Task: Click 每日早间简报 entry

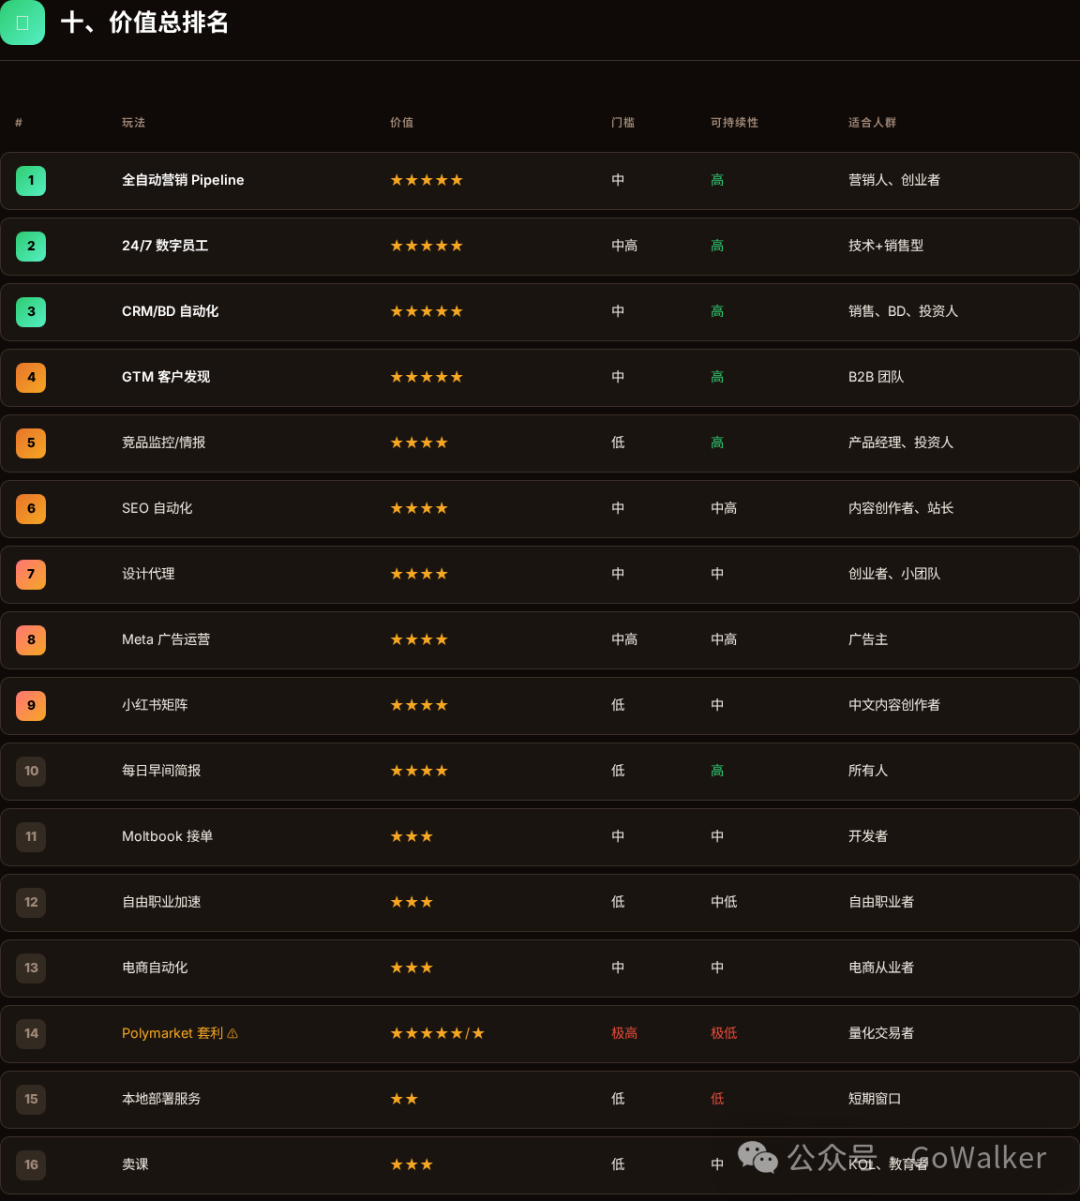Action: click(x=161, y=771)
